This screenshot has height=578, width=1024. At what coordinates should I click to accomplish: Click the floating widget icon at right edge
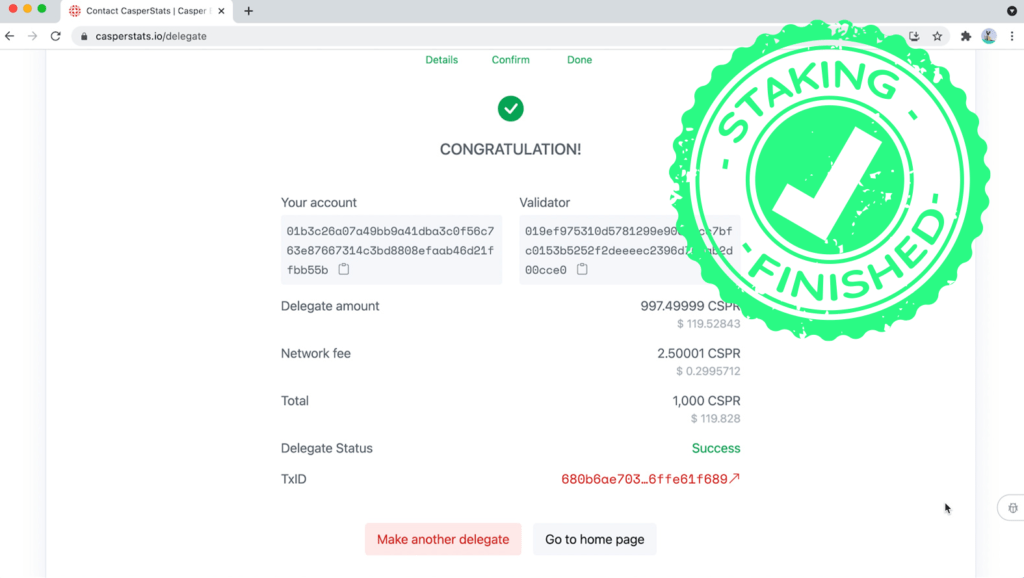tap(1012, 508)
